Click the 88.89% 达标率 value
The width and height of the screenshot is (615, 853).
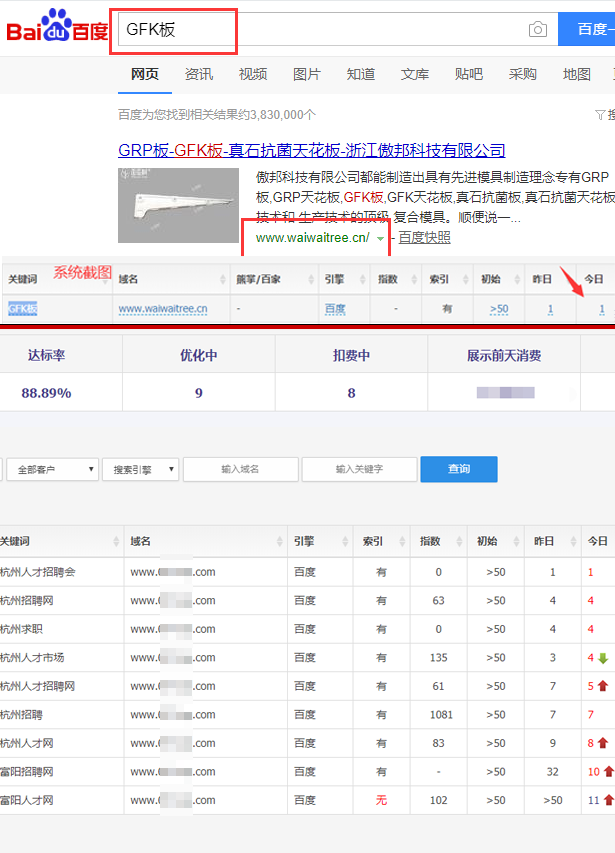pyautogui.click(x=46, y=393)
